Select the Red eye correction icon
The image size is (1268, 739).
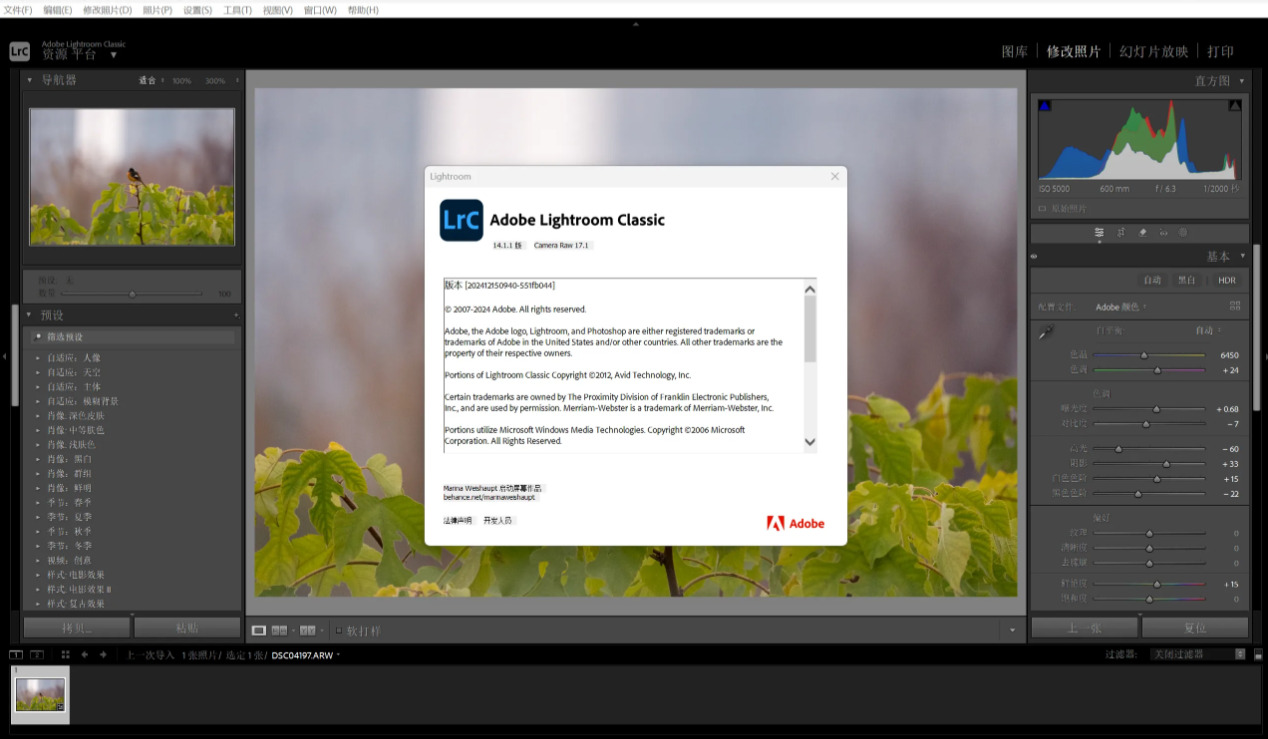click(1164, 232)
